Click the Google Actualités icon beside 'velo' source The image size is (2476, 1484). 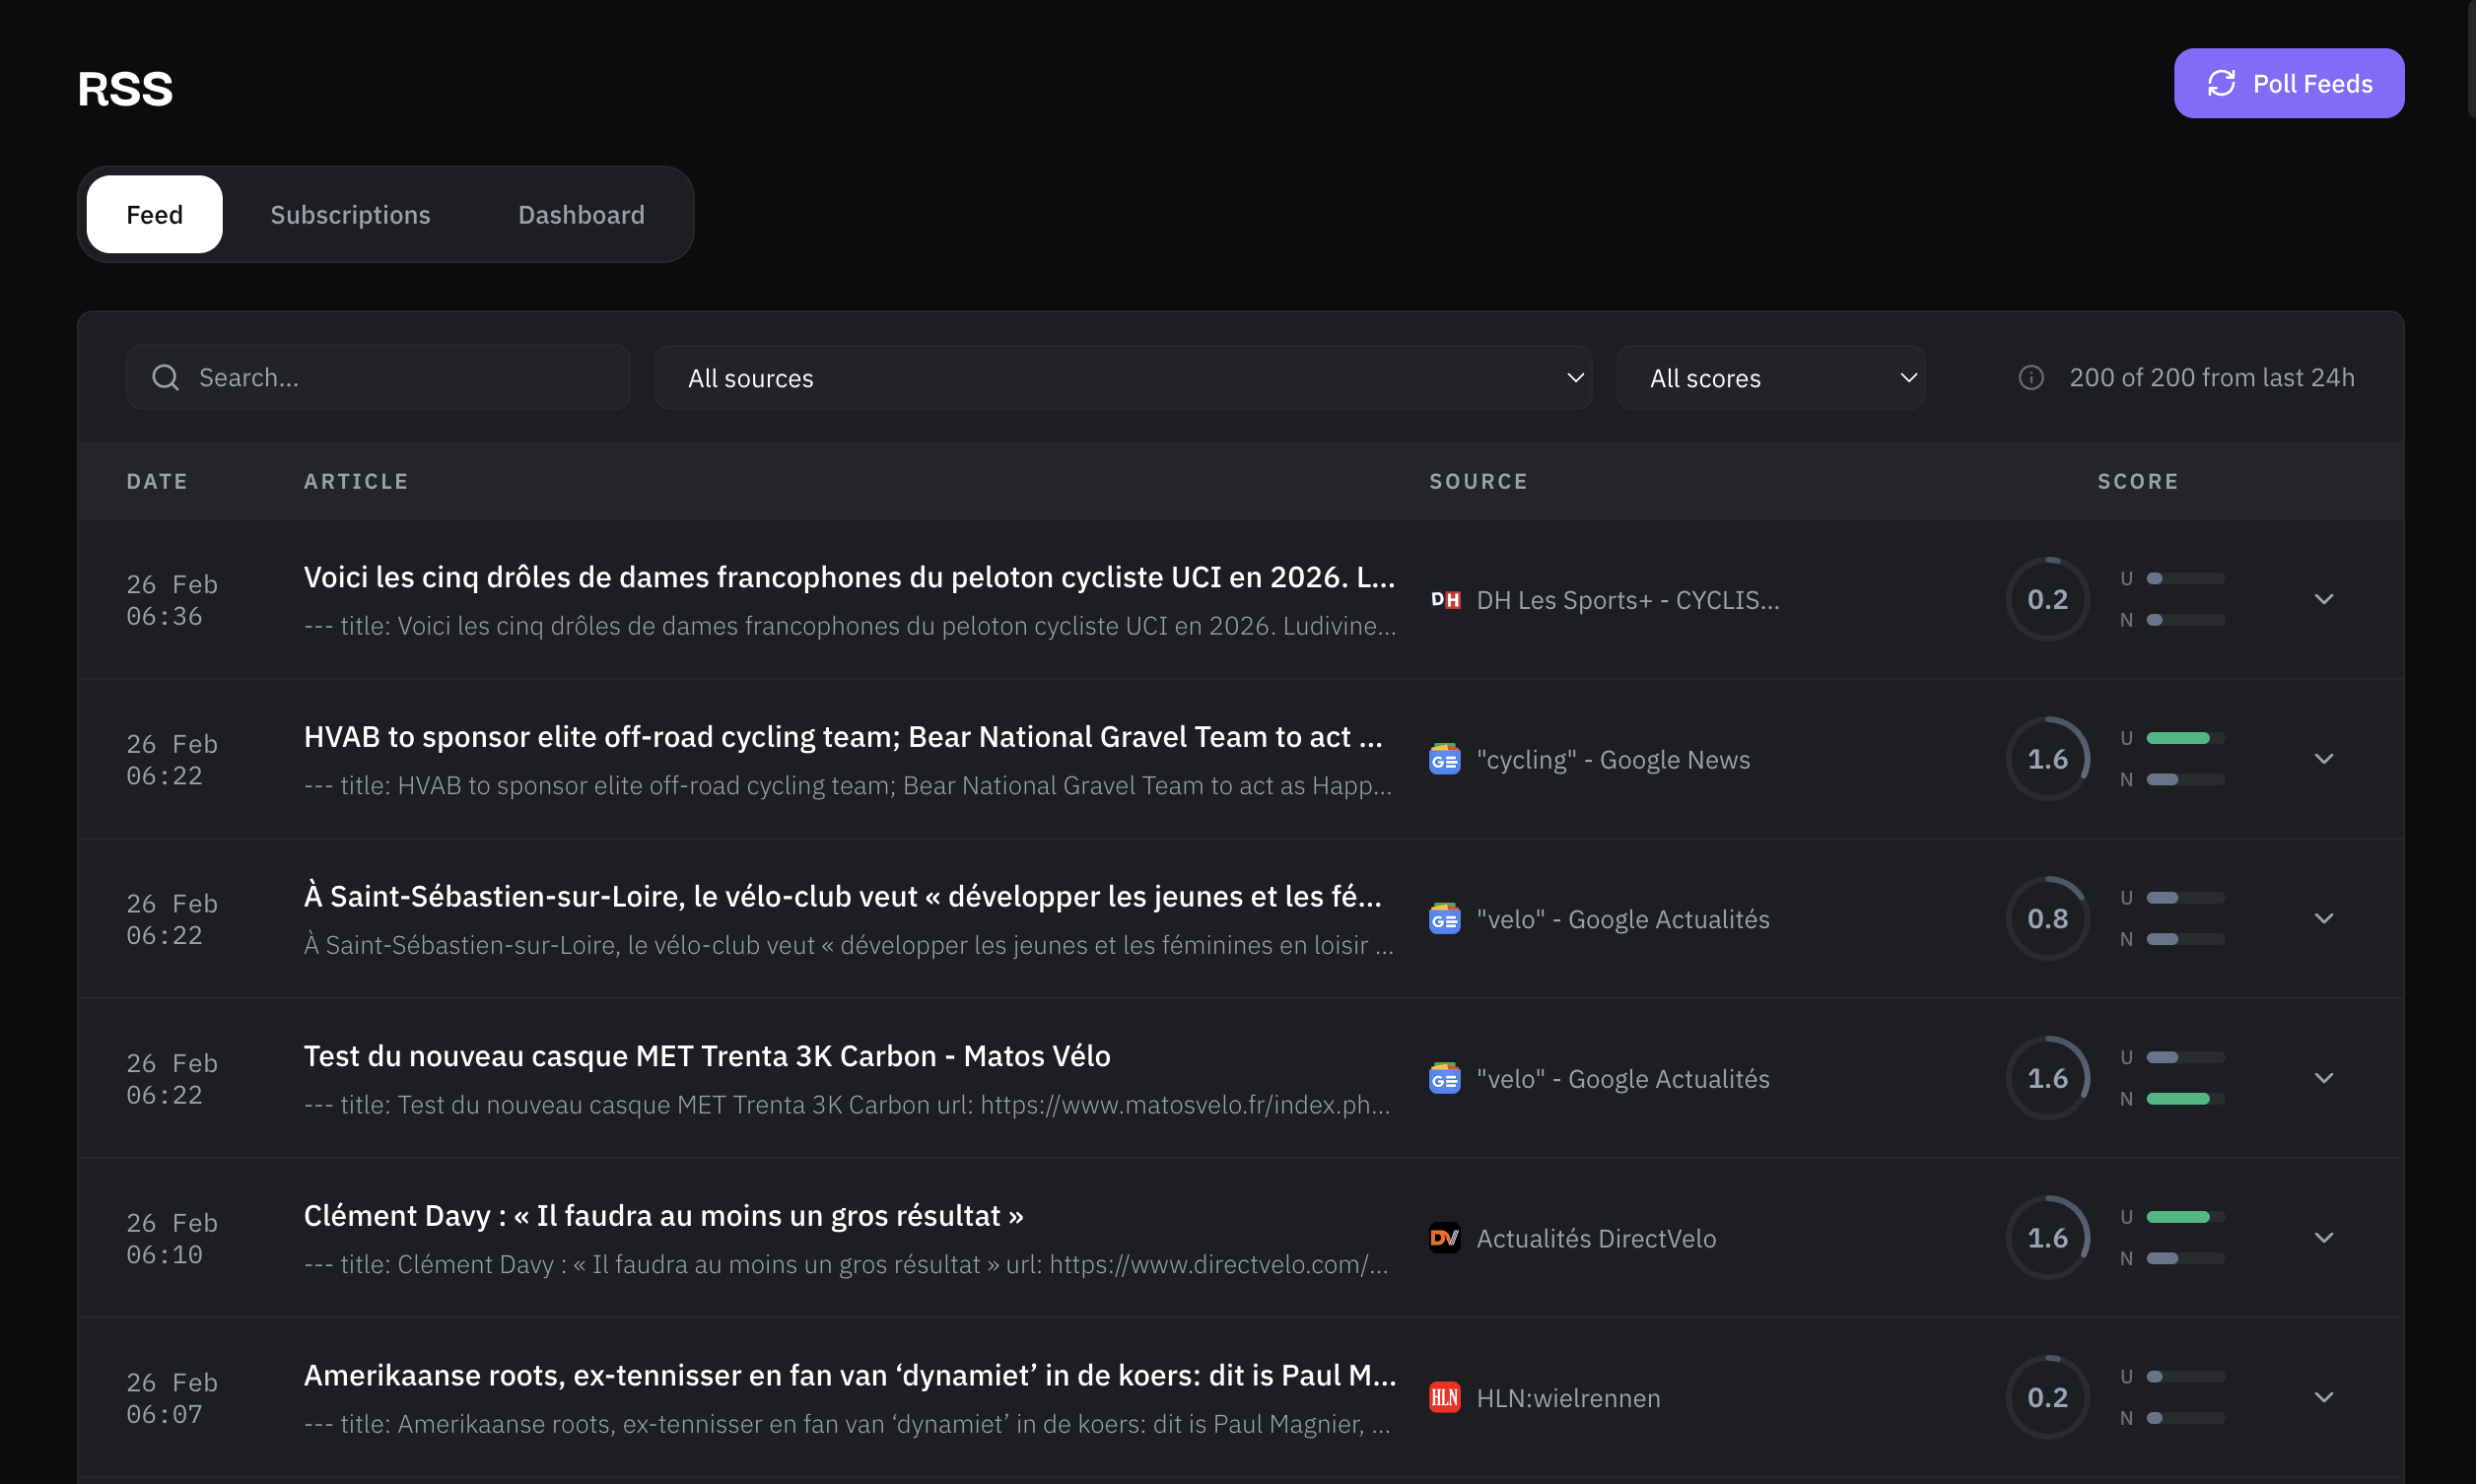[1445, 918]
